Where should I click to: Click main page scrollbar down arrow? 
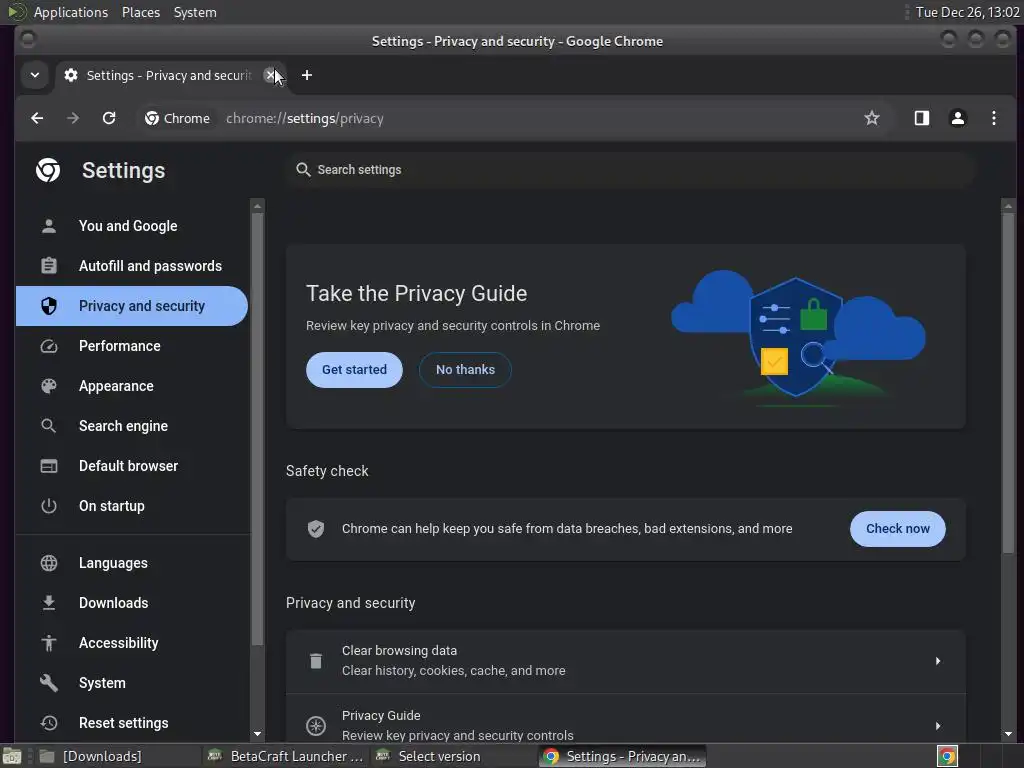click(x=1008, y=734)
